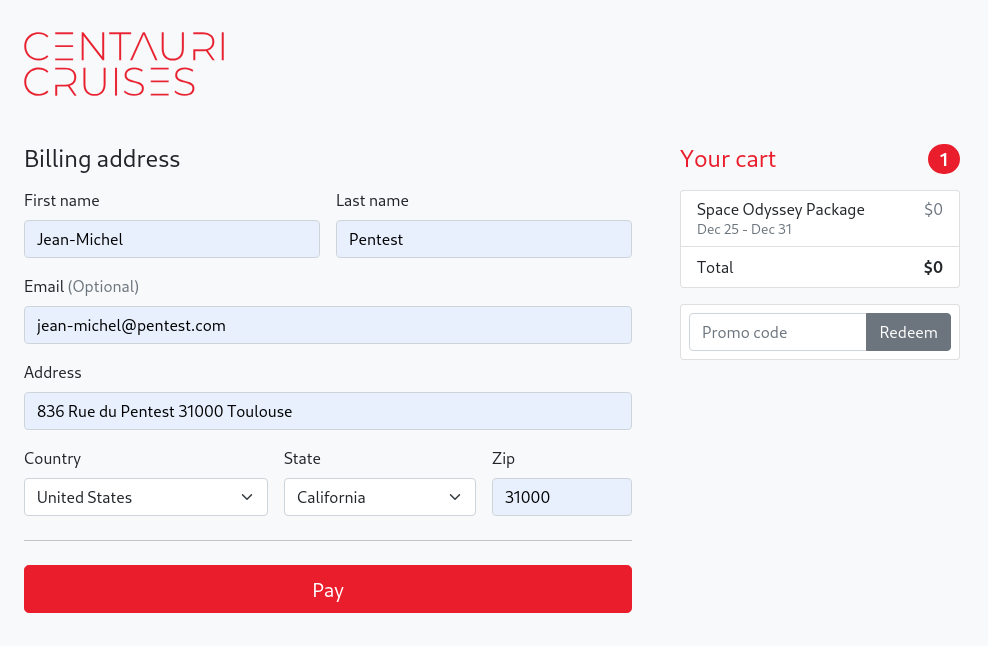
Task: Click the Space Odyssey Package cart item
Action: point(780,210)
